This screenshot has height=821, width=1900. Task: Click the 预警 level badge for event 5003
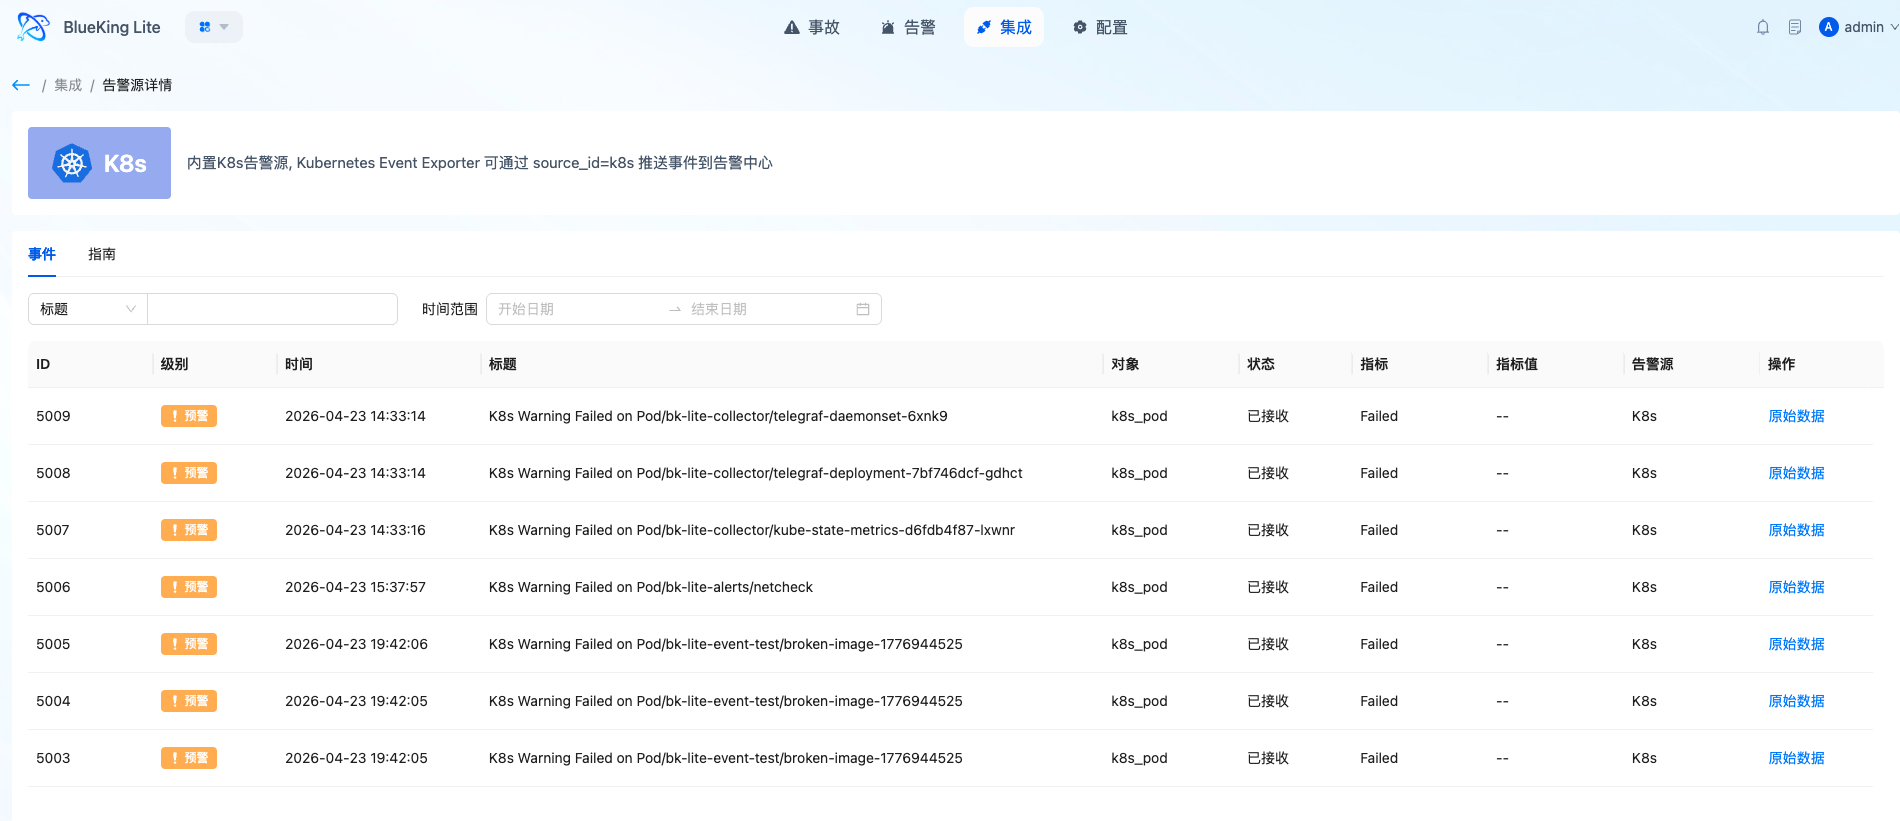pos(189,758)
